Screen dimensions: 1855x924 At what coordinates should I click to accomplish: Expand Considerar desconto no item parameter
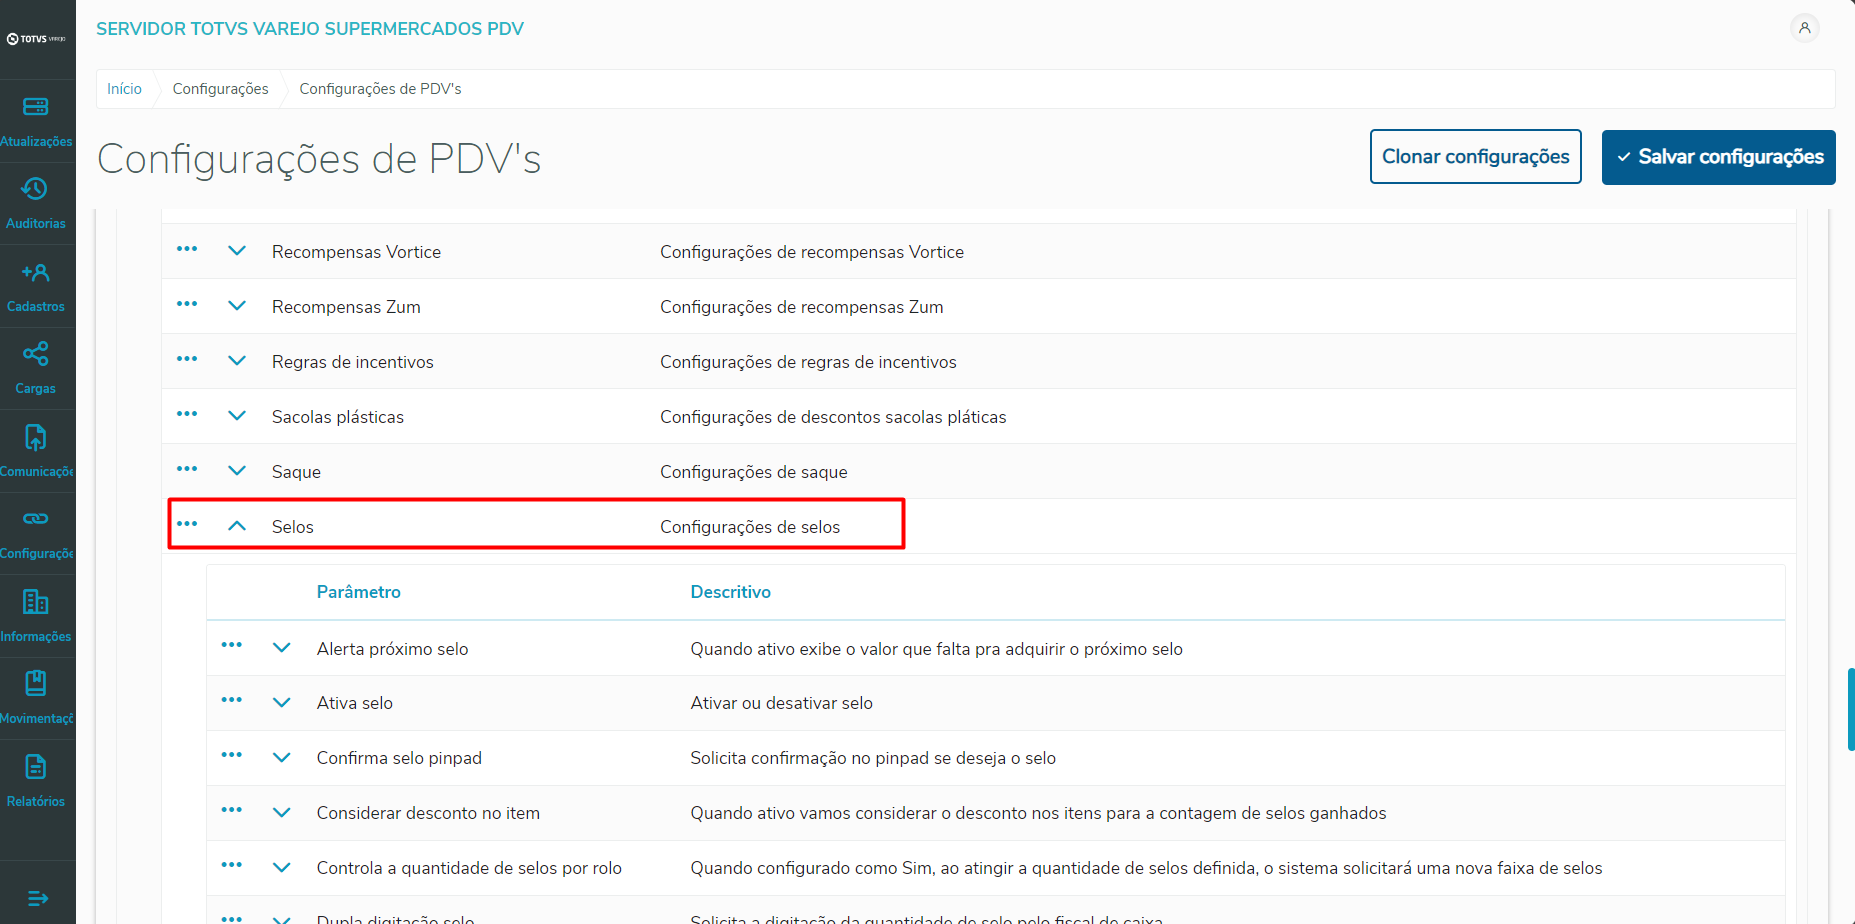click(x=282, y=813)
